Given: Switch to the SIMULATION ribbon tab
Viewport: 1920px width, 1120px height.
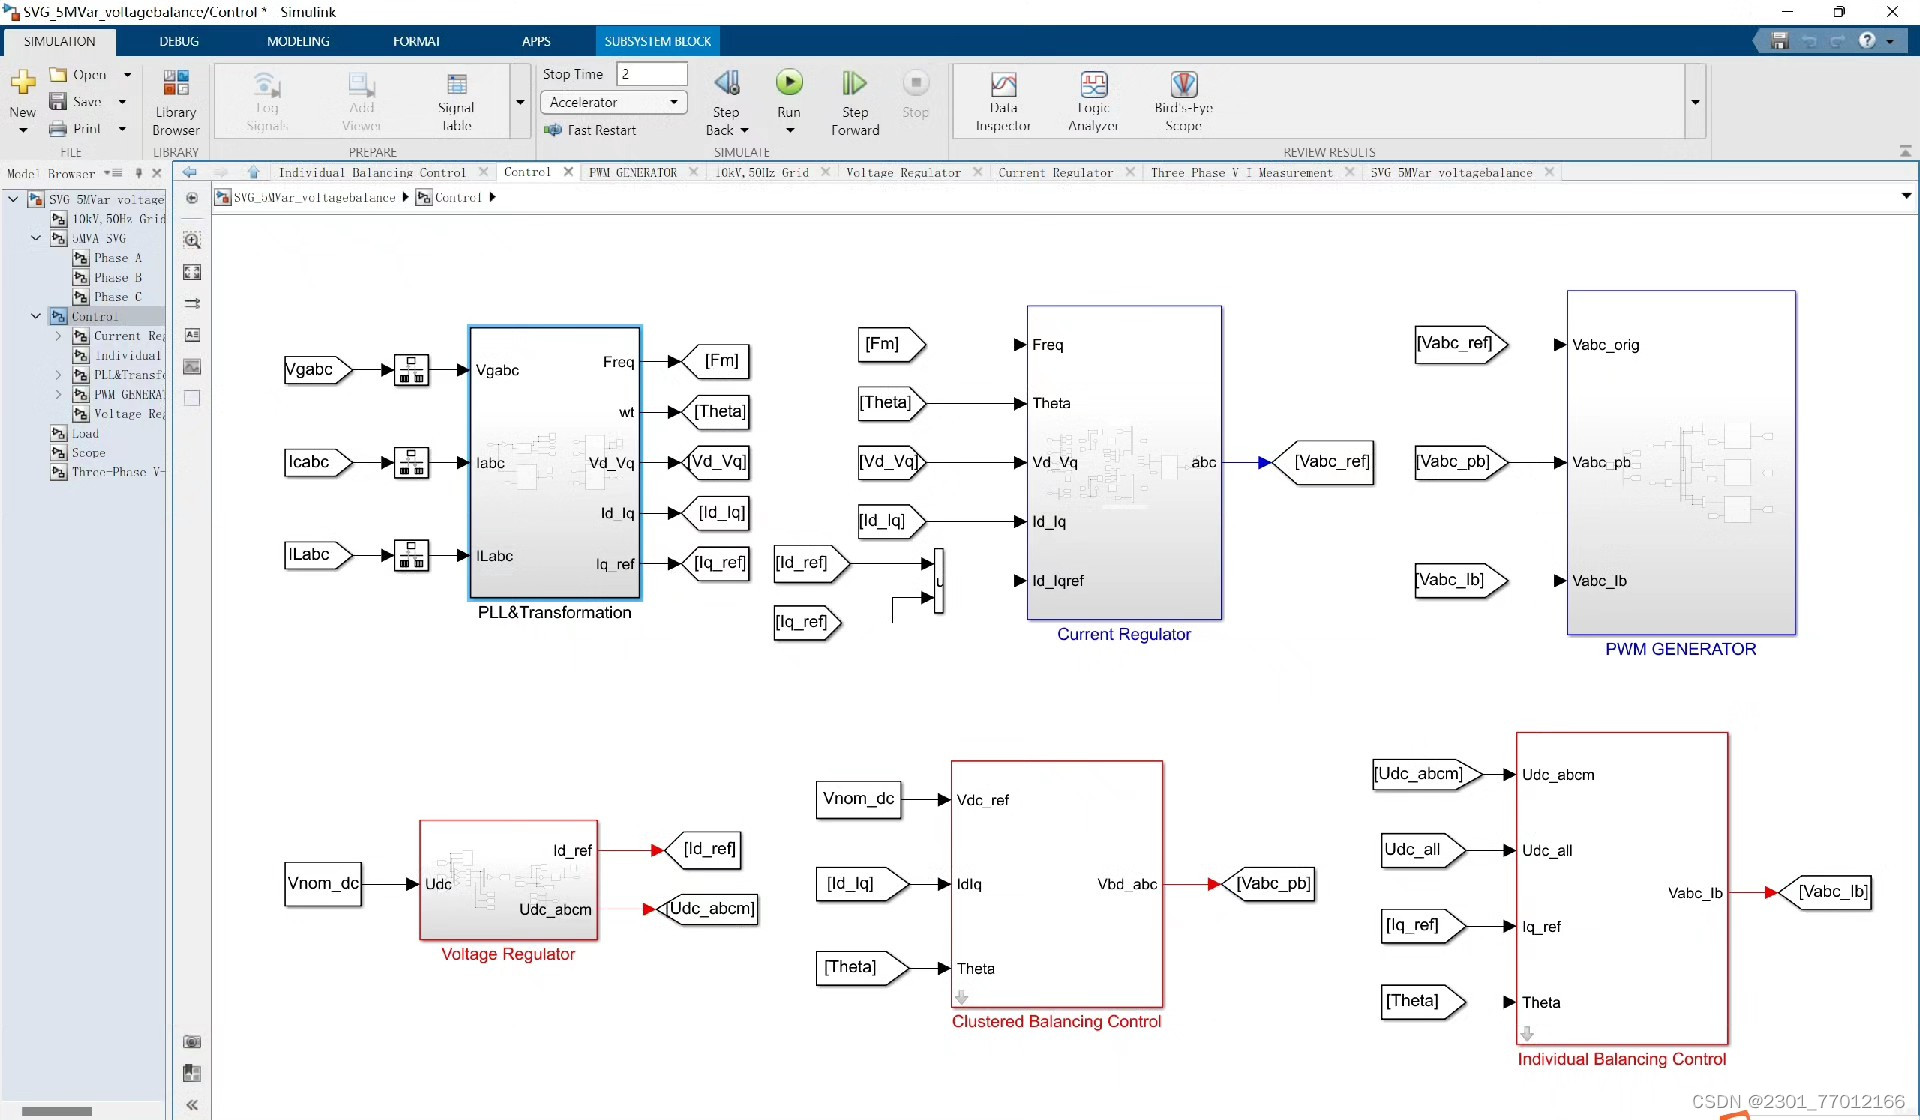Looking at the screenshot, I should coord(60,41).
